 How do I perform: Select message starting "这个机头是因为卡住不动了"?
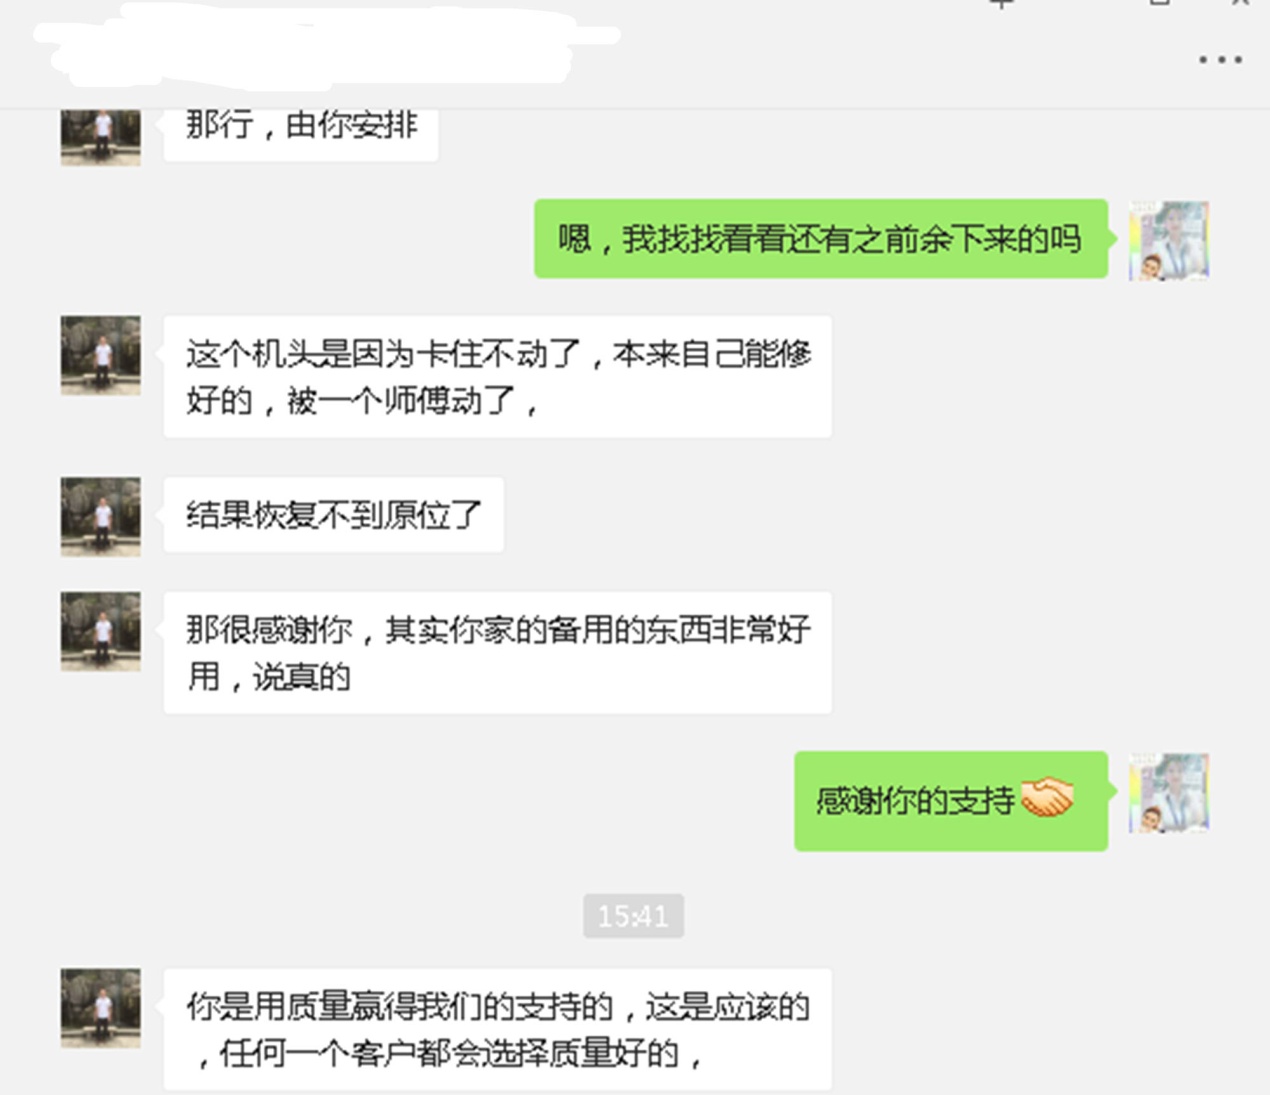(497, 377)
